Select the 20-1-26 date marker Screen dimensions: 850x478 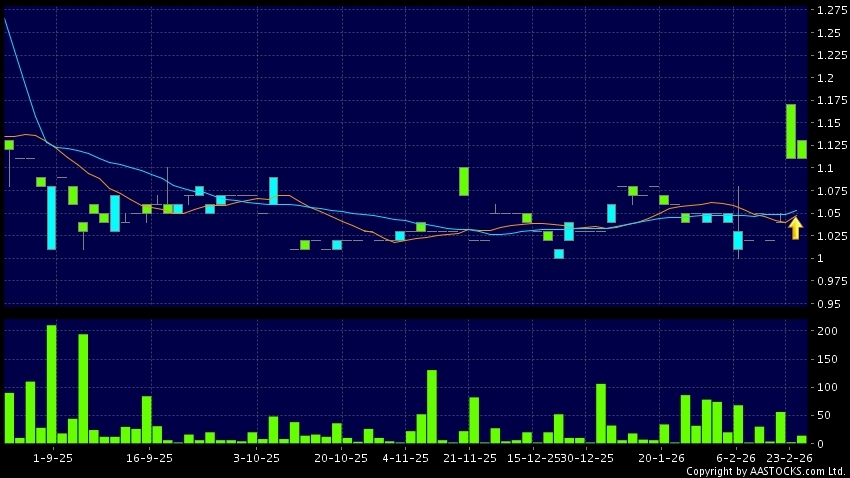point(661,458)
